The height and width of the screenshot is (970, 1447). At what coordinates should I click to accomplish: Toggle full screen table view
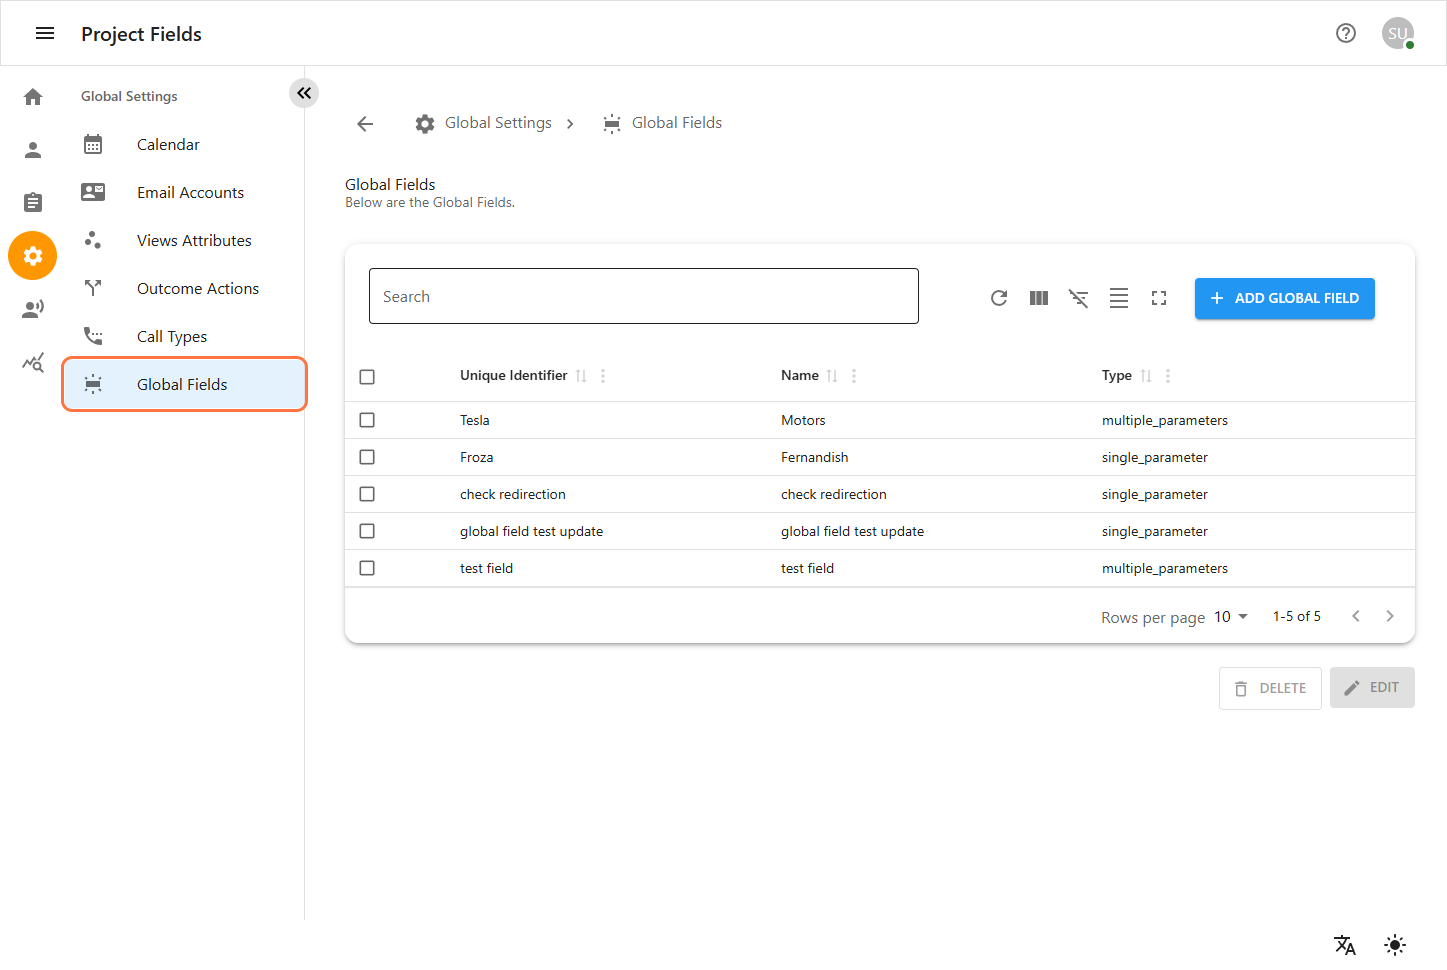[1158, 298]
